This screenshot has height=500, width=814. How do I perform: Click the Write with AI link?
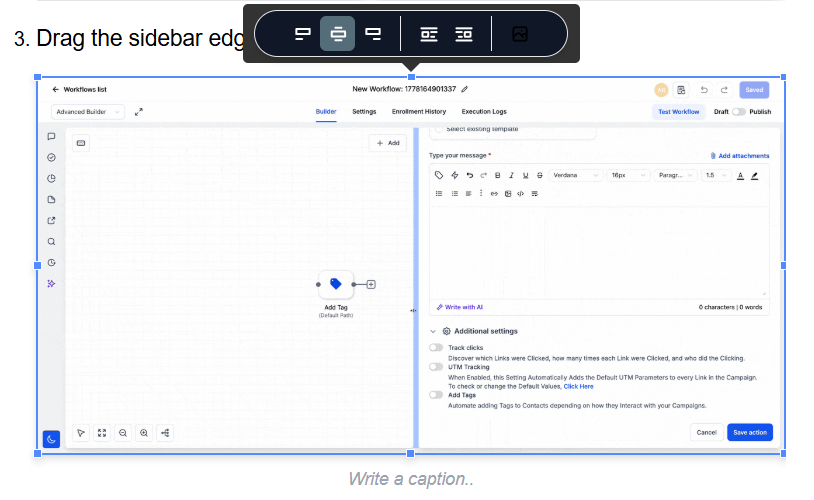pos(460,307)
